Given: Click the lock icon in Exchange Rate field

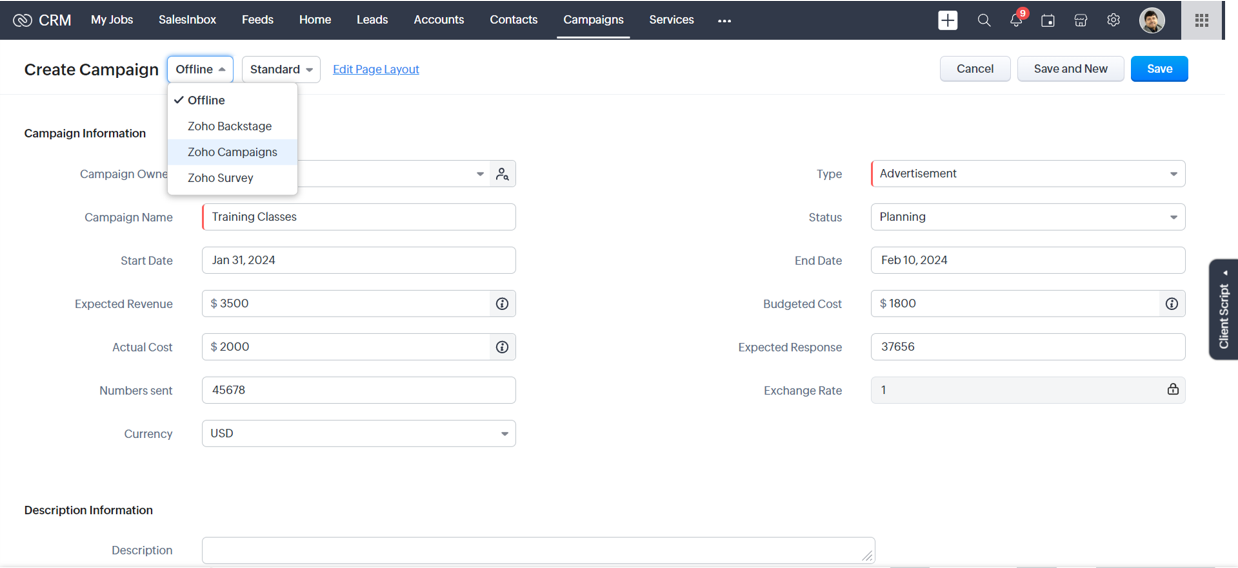Looking at the screenshot, I should [1173, 390].
